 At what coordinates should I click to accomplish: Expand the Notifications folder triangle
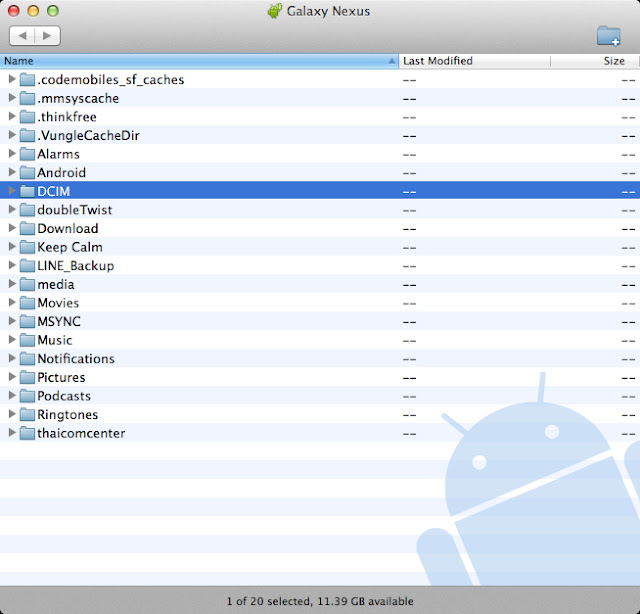click(x=12, y=358)
